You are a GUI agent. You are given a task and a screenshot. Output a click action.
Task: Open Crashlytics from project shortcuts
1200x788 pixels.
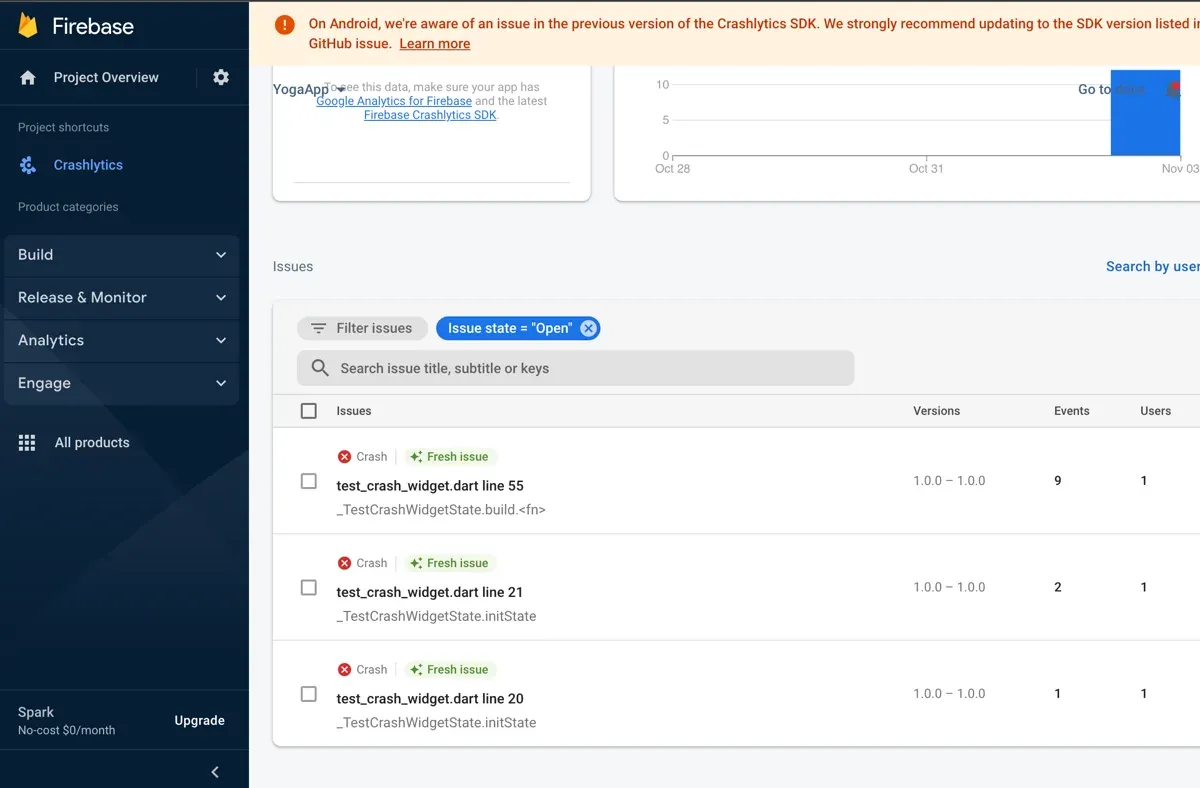[88, 165]
